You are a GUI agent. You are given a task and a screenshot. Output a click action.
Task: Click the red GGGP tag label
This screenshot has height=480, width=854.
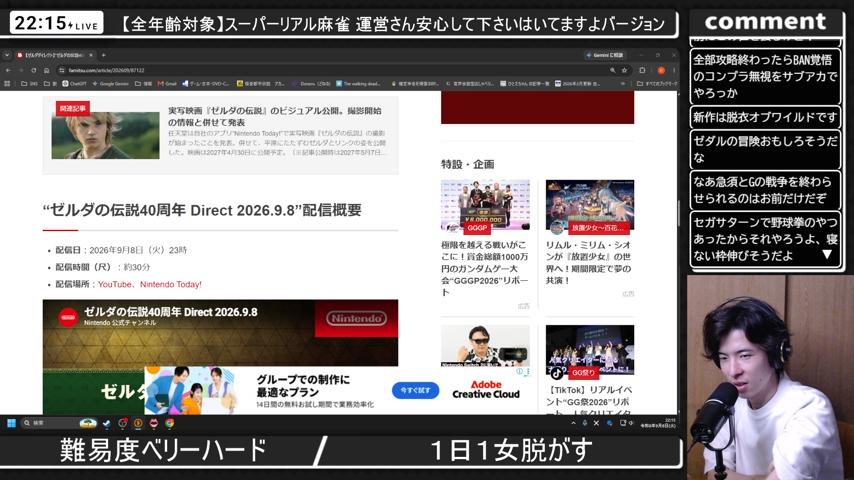[x=477, y=228]
